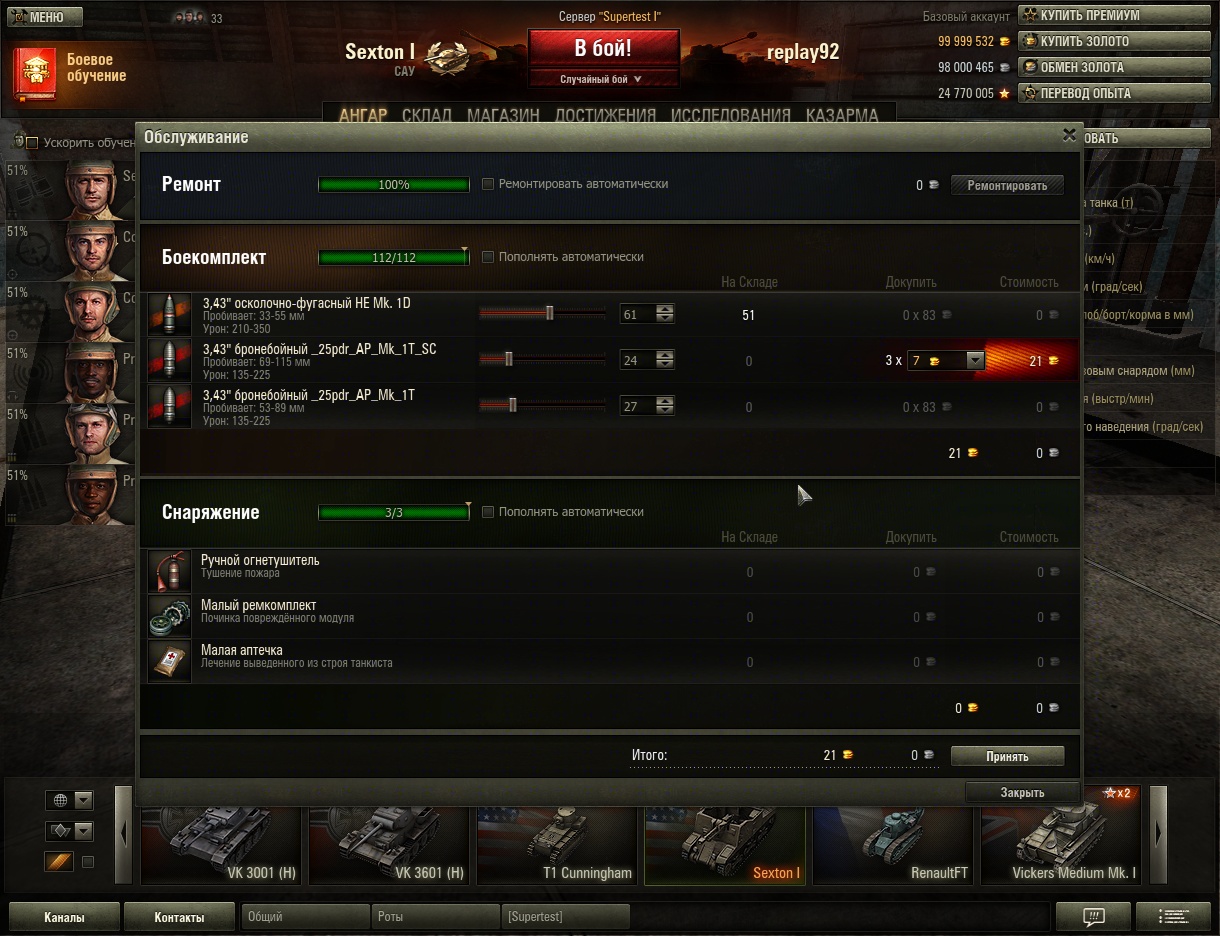
Task: Open the chat notifications speech bubble icon
Action: point(1093,916)
